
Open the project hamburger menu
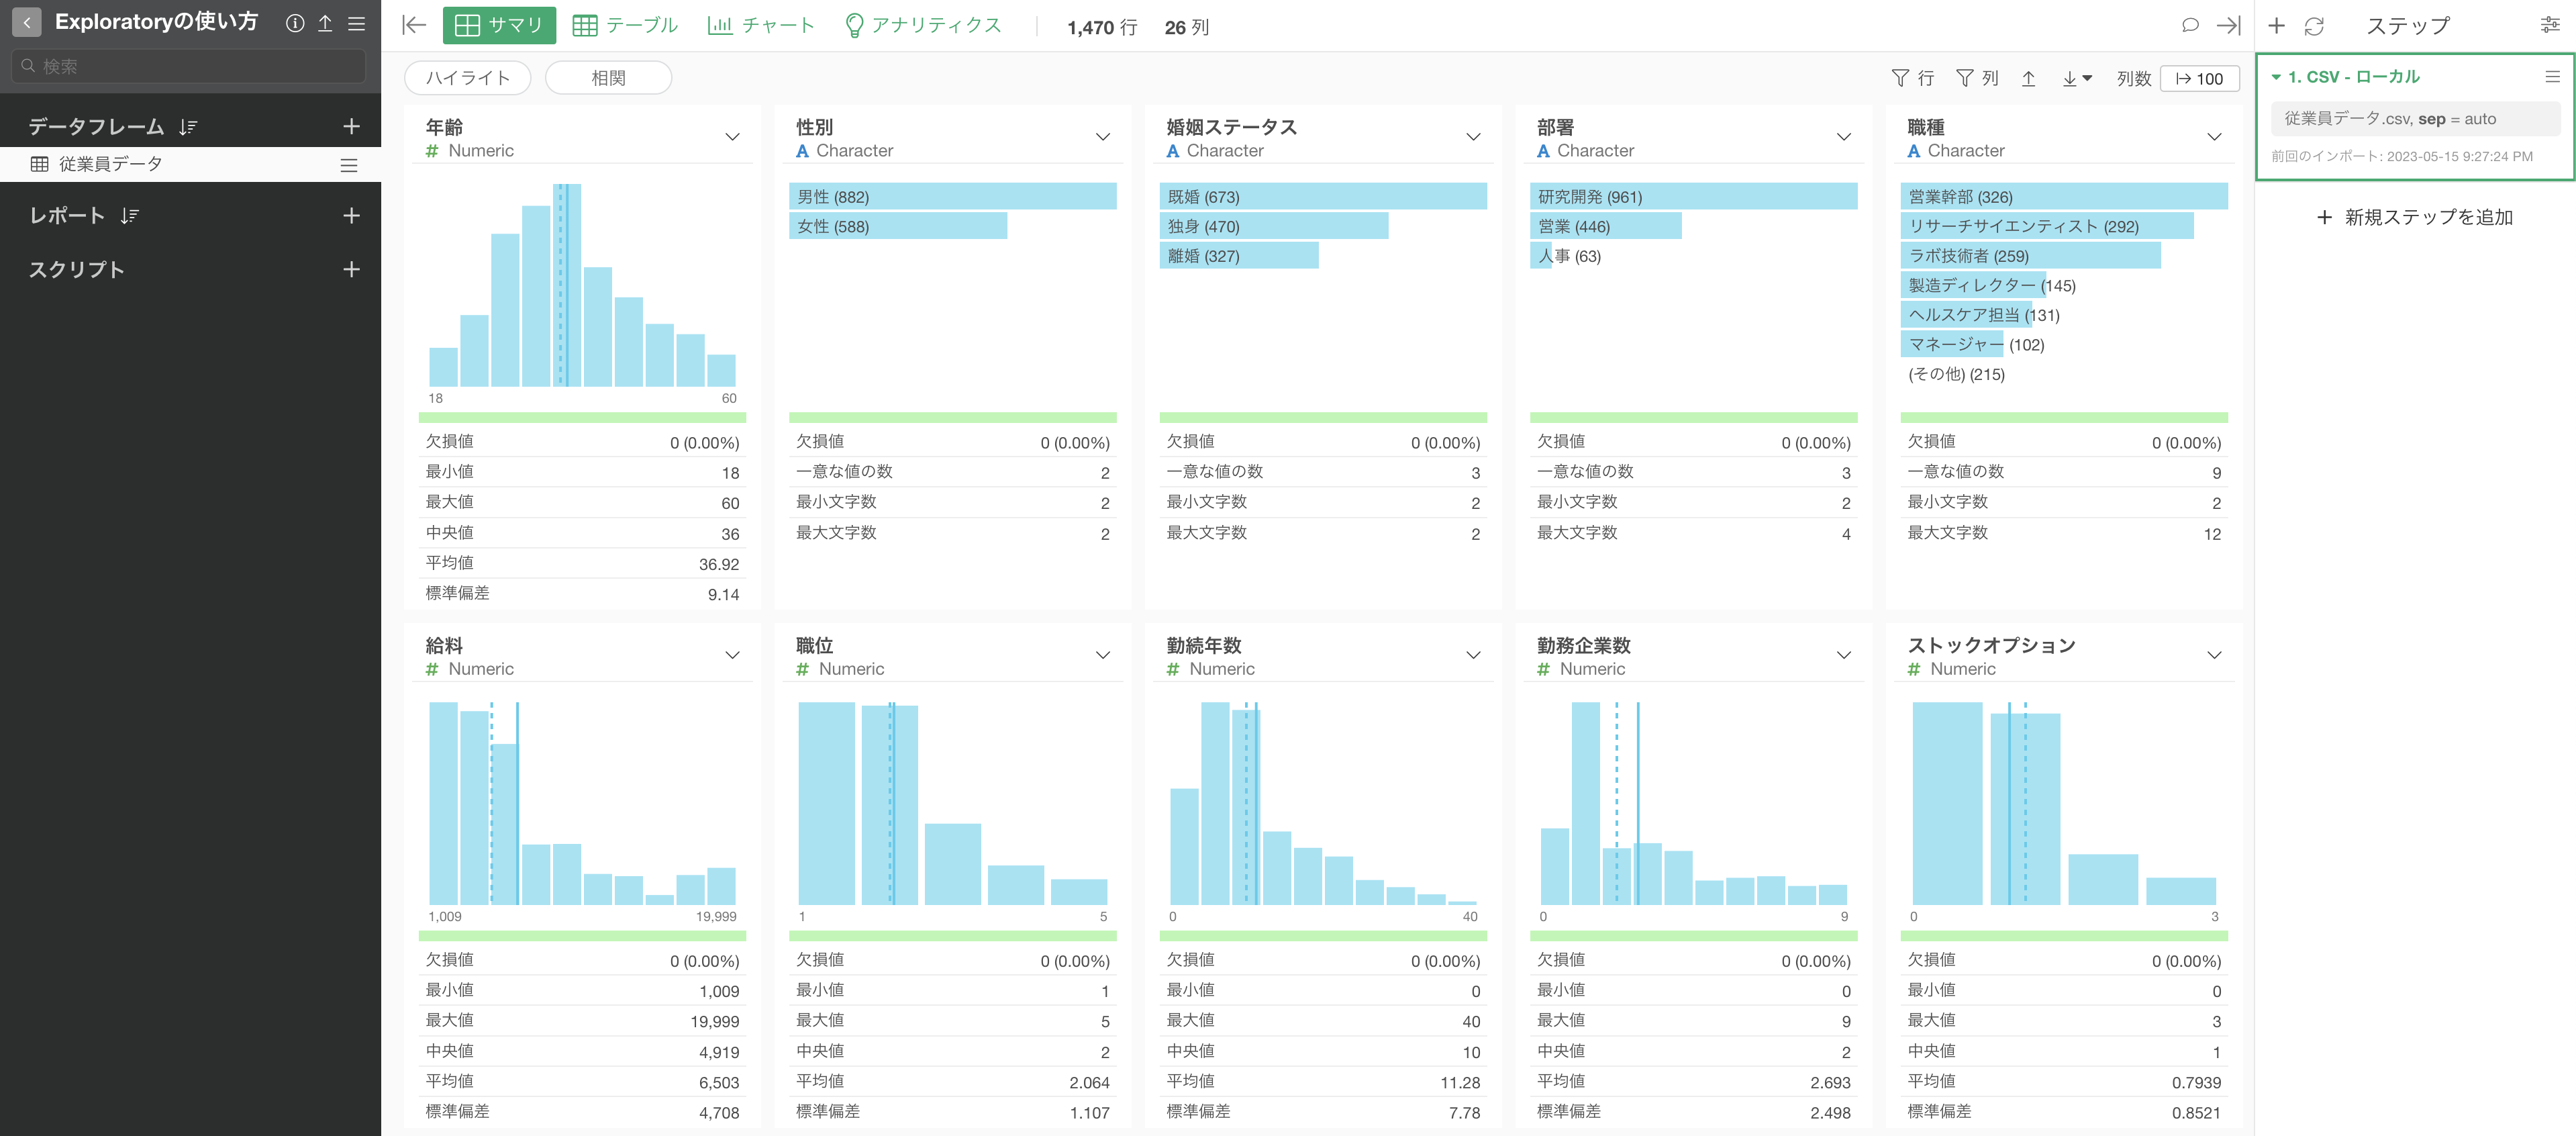click(x=356, y=23)
